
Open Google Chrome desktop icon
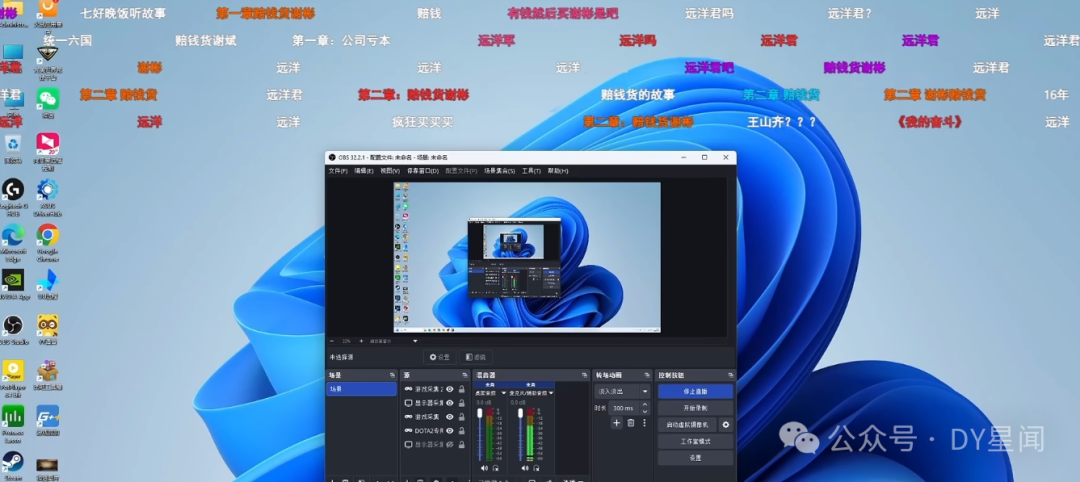(x=48, y=241)
